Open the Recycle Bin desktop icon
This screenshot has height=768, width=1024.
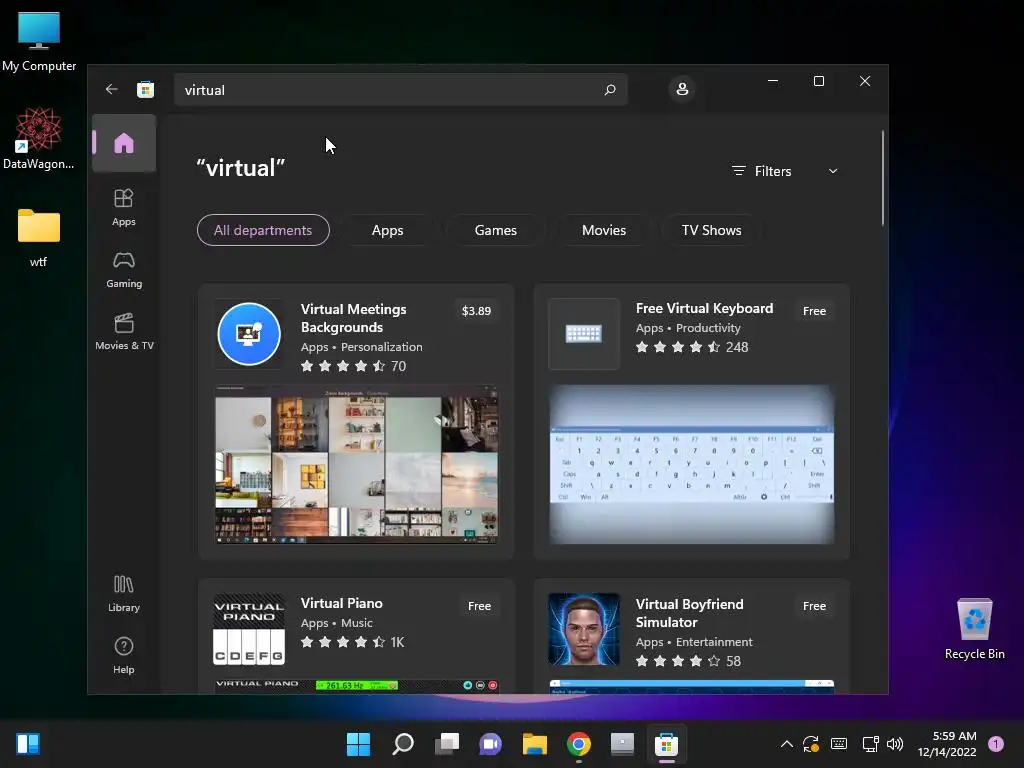point(974,629)
